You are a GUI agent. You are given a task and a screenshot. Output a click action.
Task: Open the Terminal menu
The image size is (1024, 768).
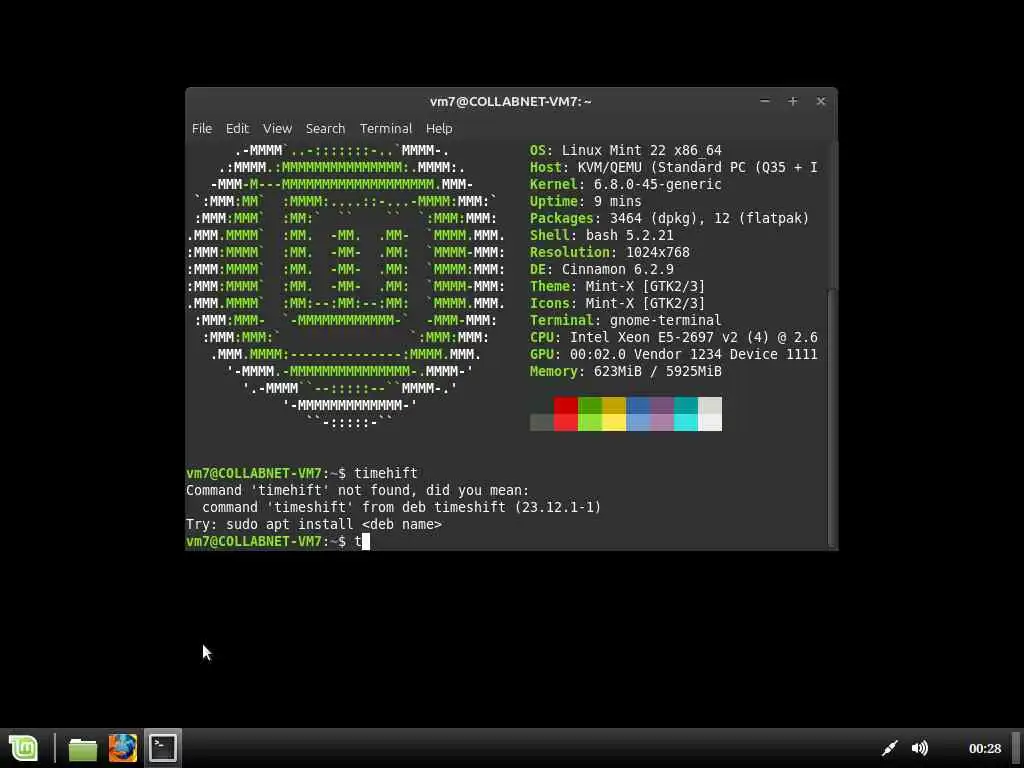point(386,129)
